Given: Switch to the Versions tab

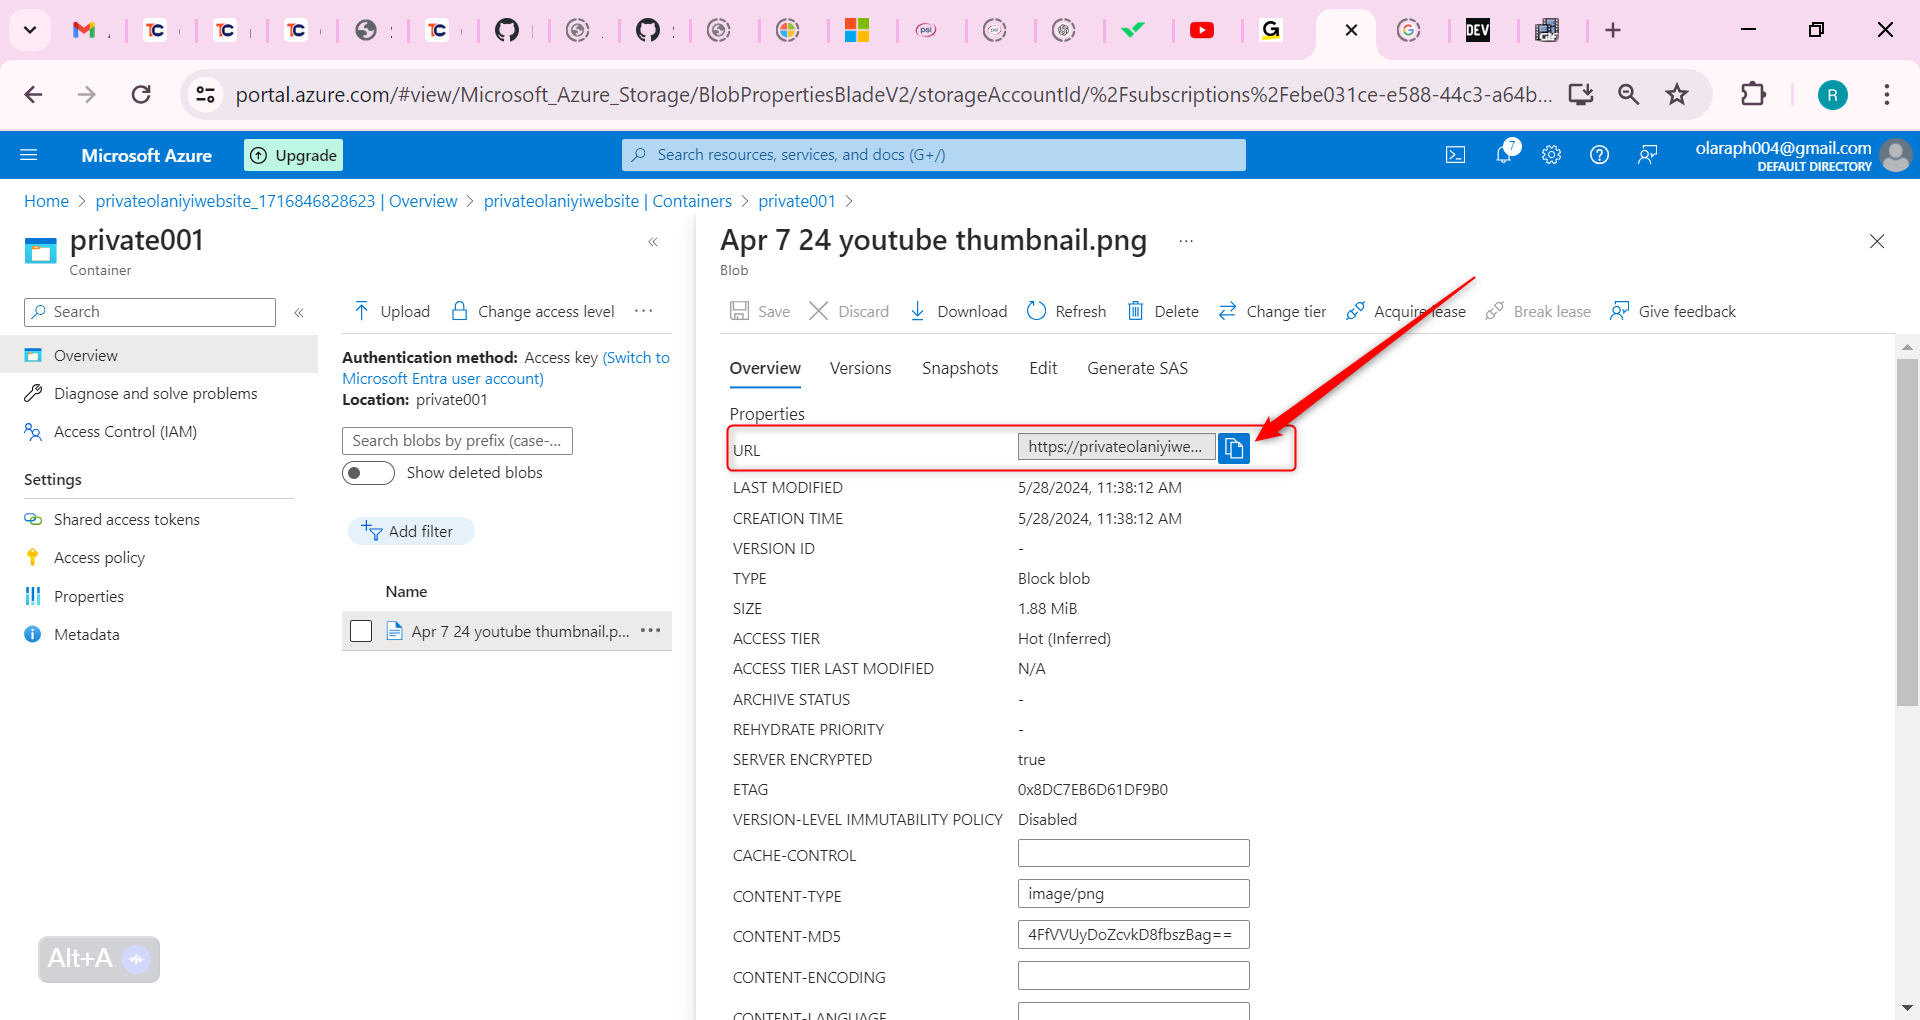Looking at the screenshot, I should [860, 368].
